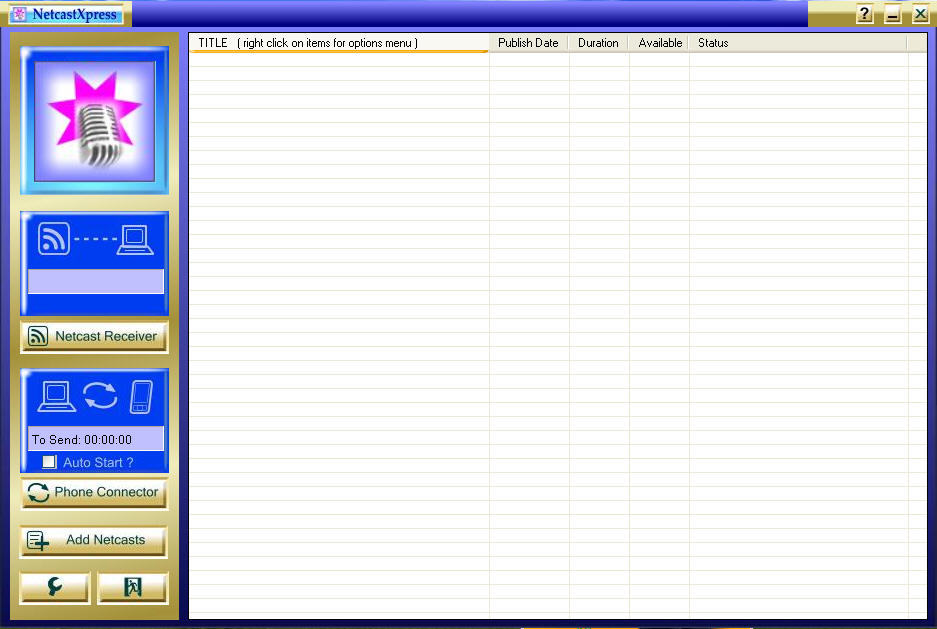Click the Add Netcasts button

94,541
